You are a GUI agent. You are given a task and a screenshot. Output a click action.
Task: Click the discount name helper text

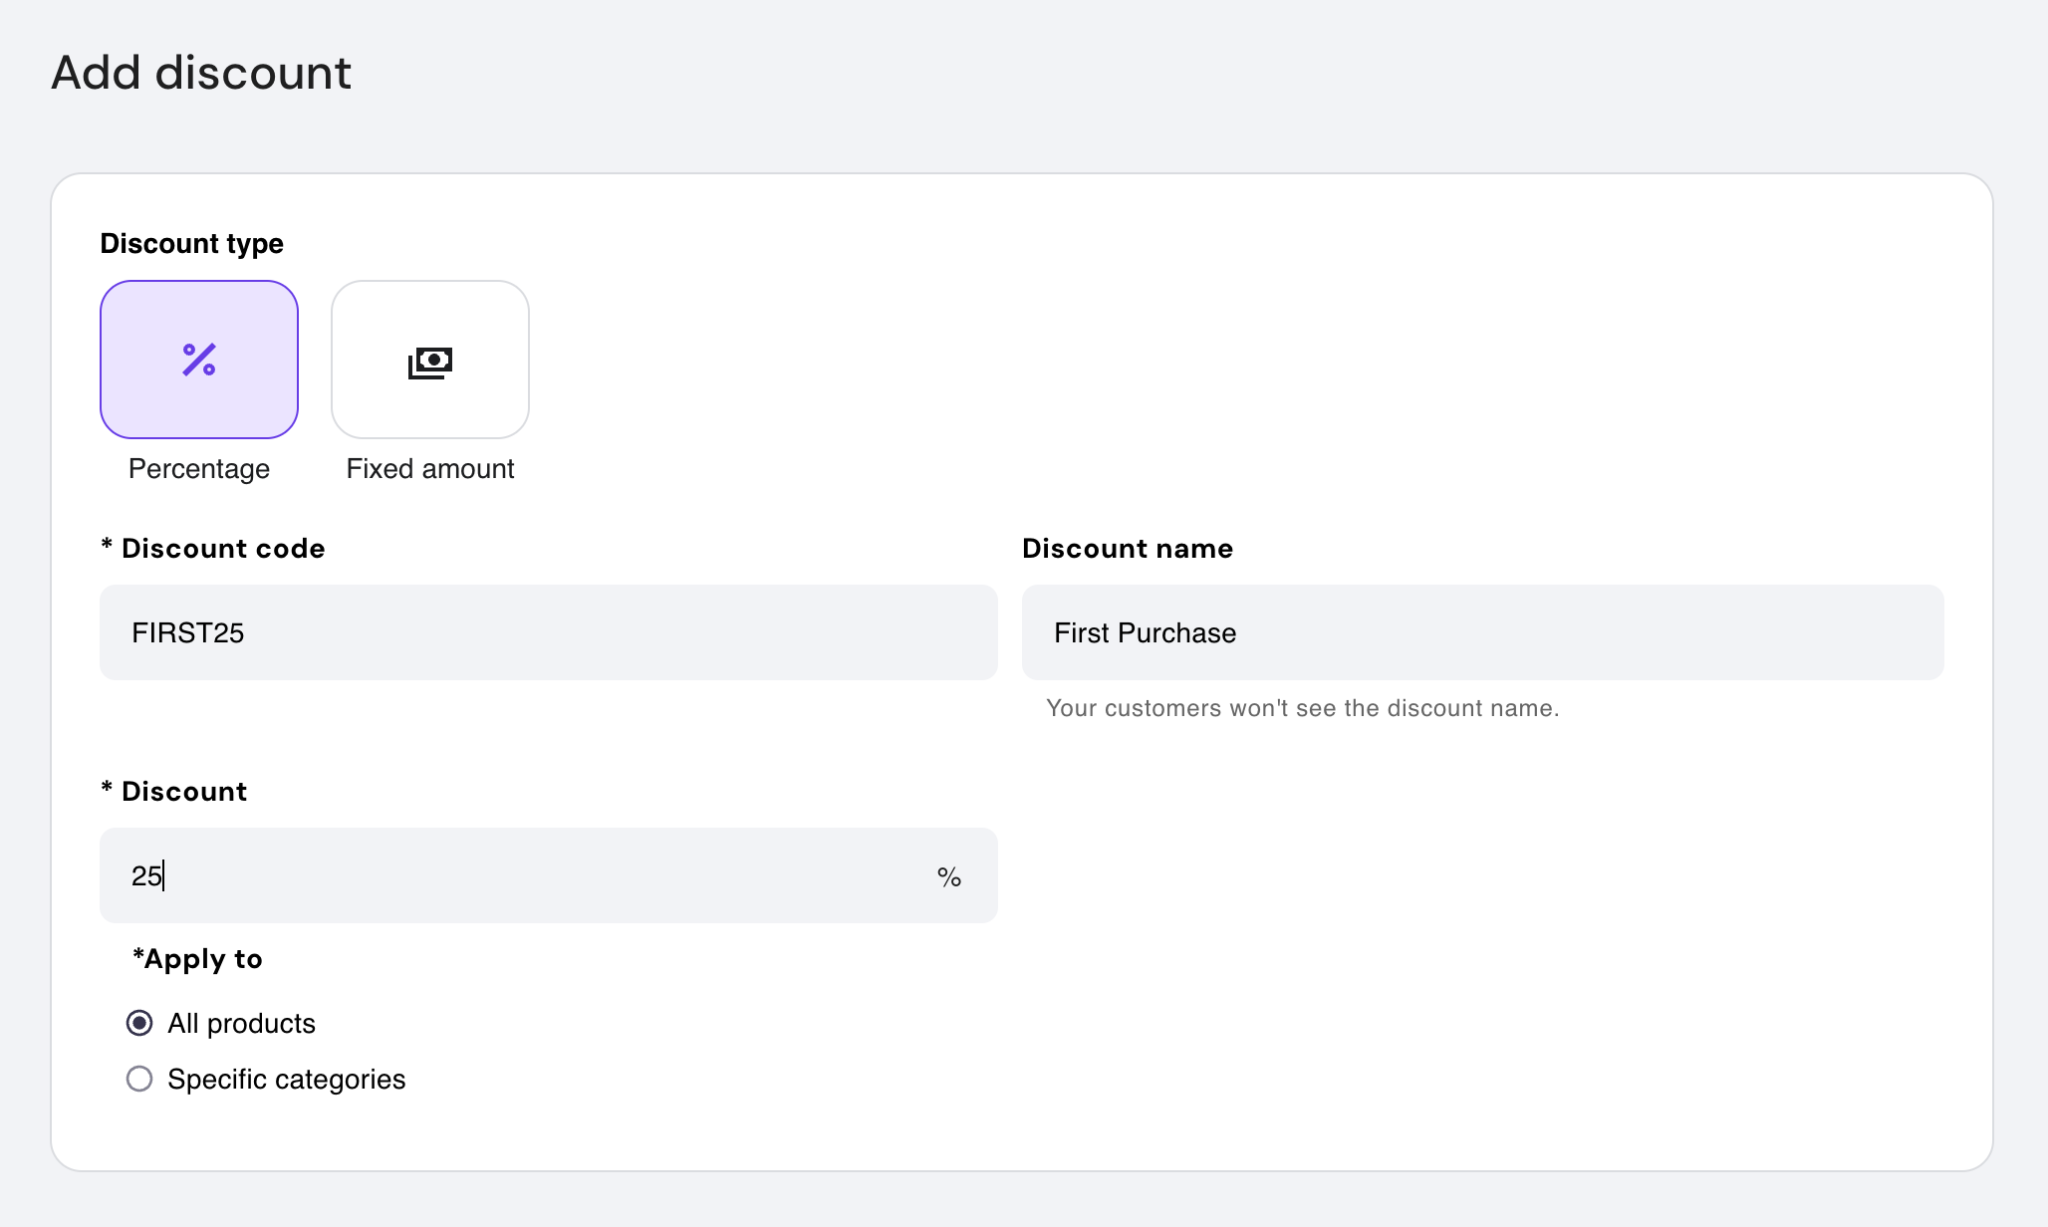1302,708
